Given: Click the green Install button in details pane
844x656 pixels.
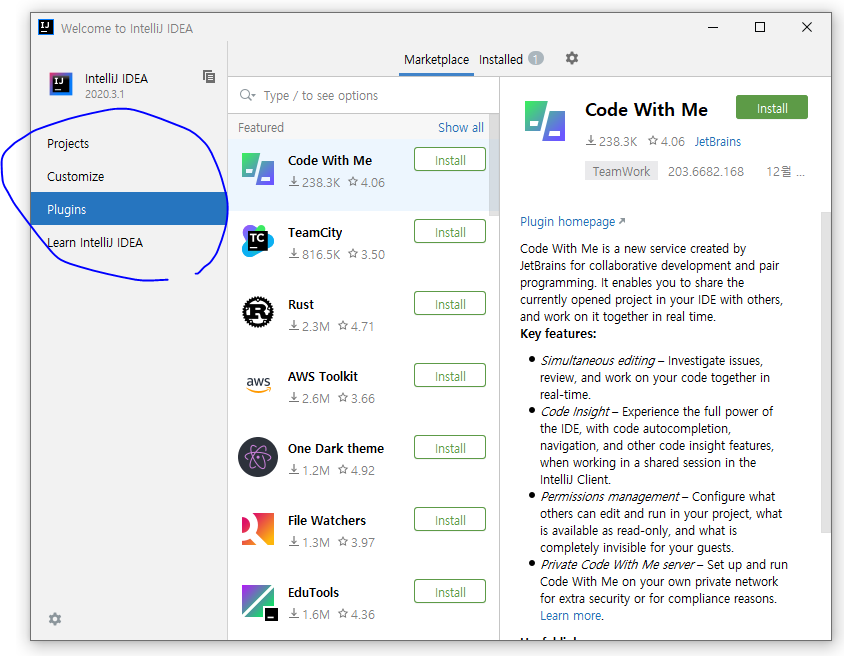Looking at the screenshot, I should click(771, 108).
